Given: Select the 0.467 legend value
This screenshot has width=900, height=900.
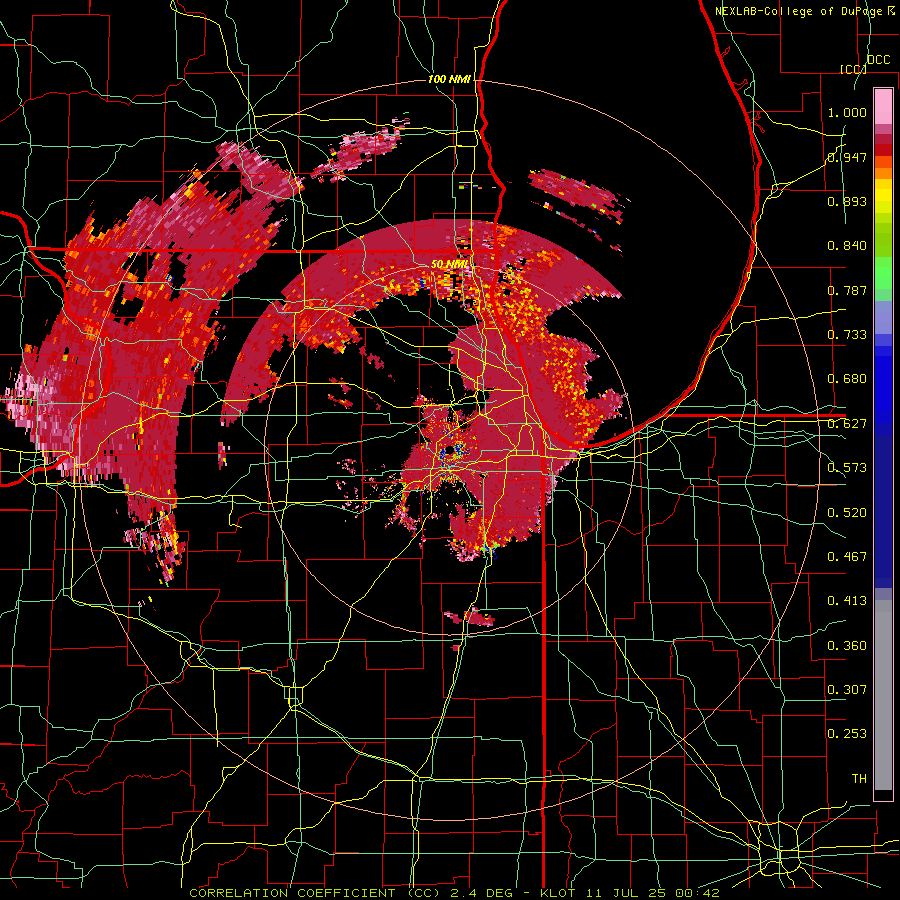Looking at the screenshot, I should pyautogui.click(x=847, y=557).
